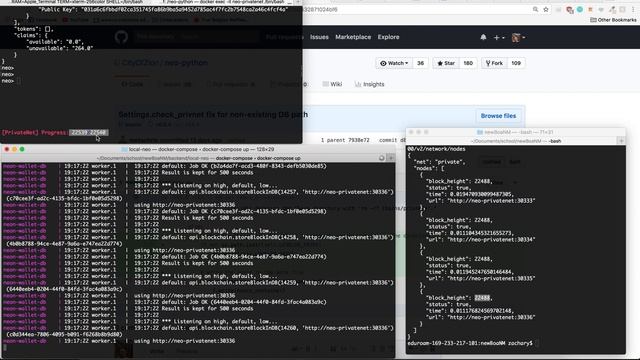Go to Issues in GitHub header

coord(319,37)
